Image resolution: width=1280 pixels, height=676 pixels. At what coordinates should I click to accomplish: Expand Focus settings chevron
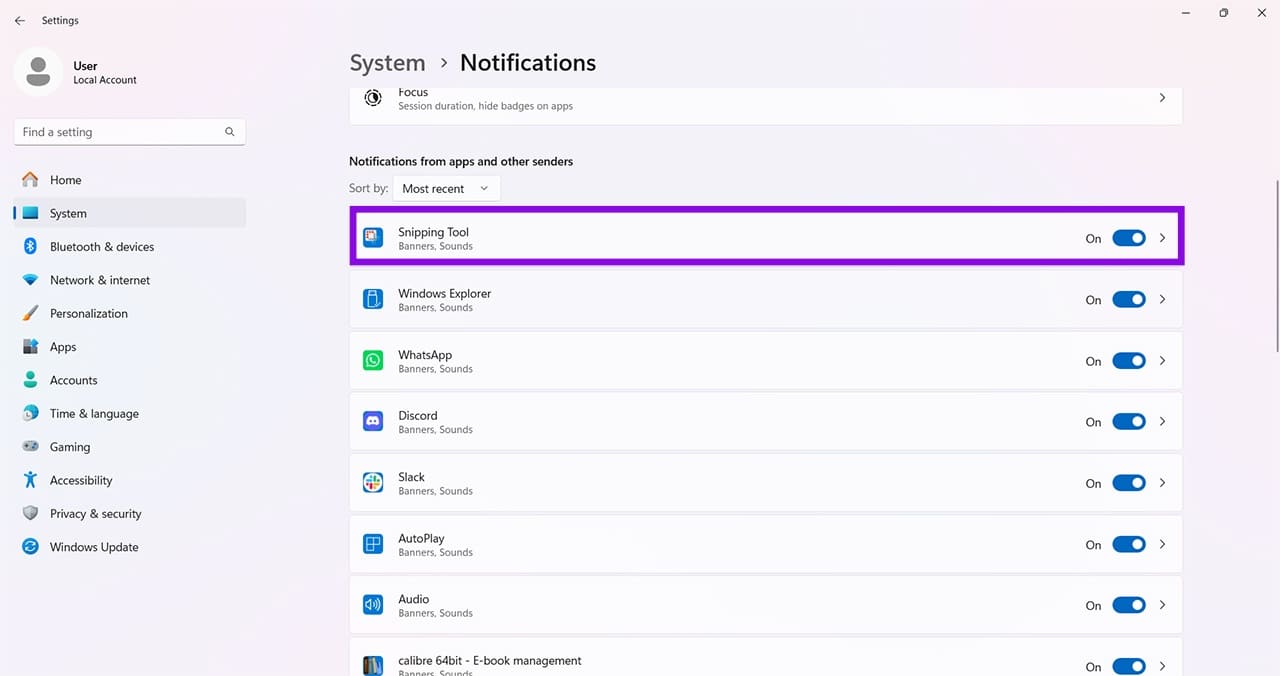point(1162,98)
